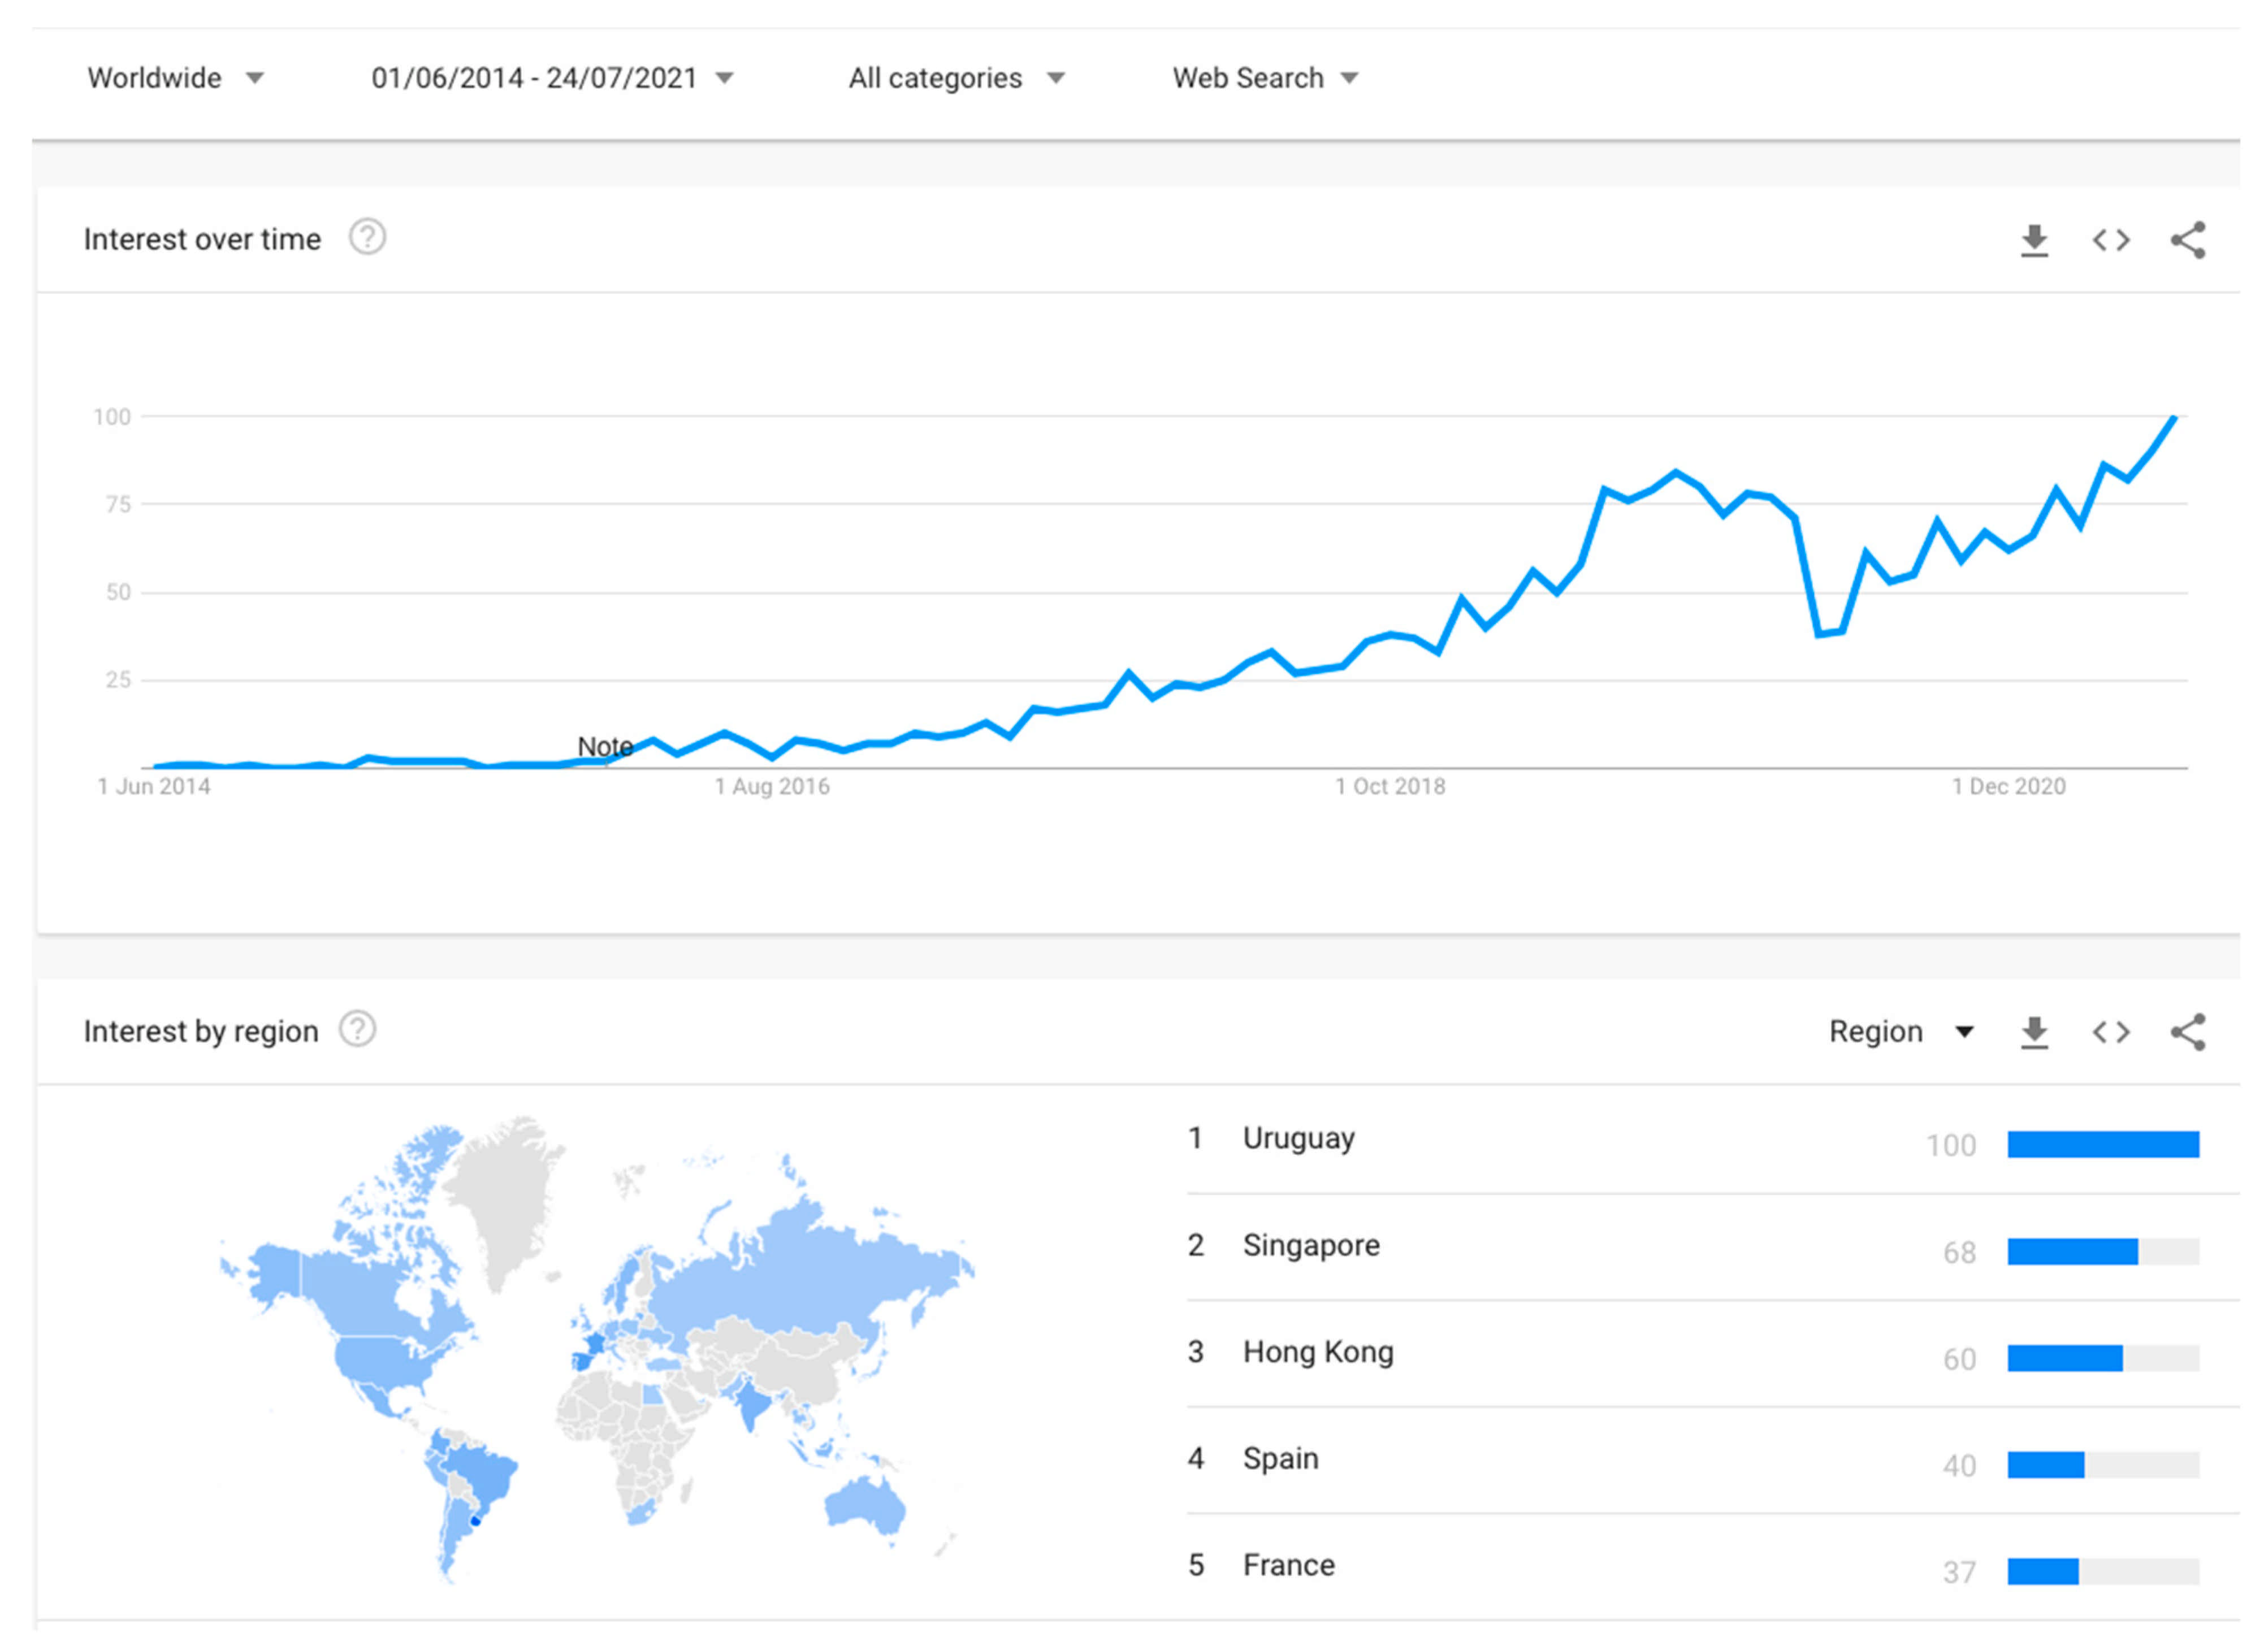Select Singapore in the region list
Screen dimensions: 2268x1650
pyautogui.click(x=1310, y=1245)
